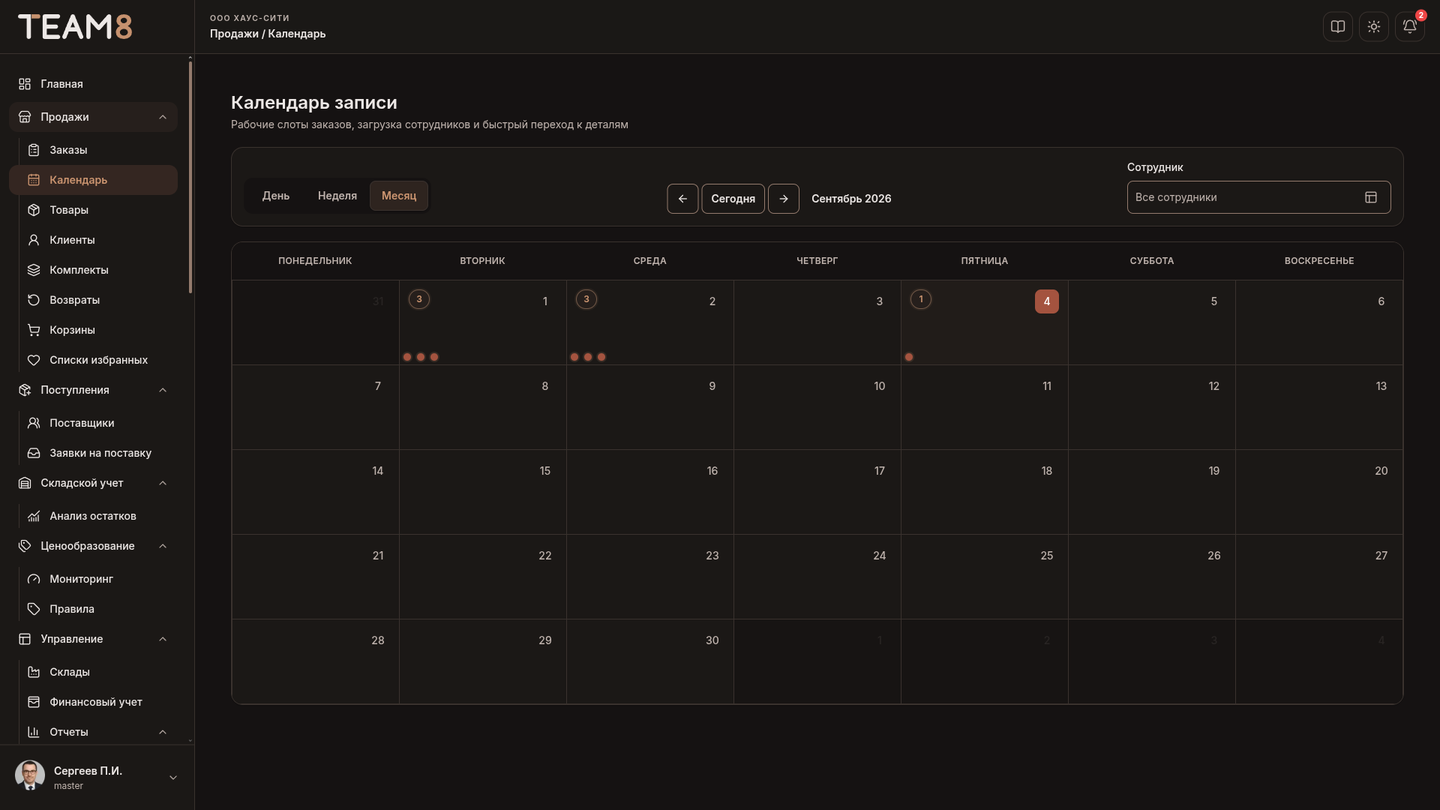Open the Сергеев П.И. user menu
Screen dimensions: 1440x810
coord(97,777)
